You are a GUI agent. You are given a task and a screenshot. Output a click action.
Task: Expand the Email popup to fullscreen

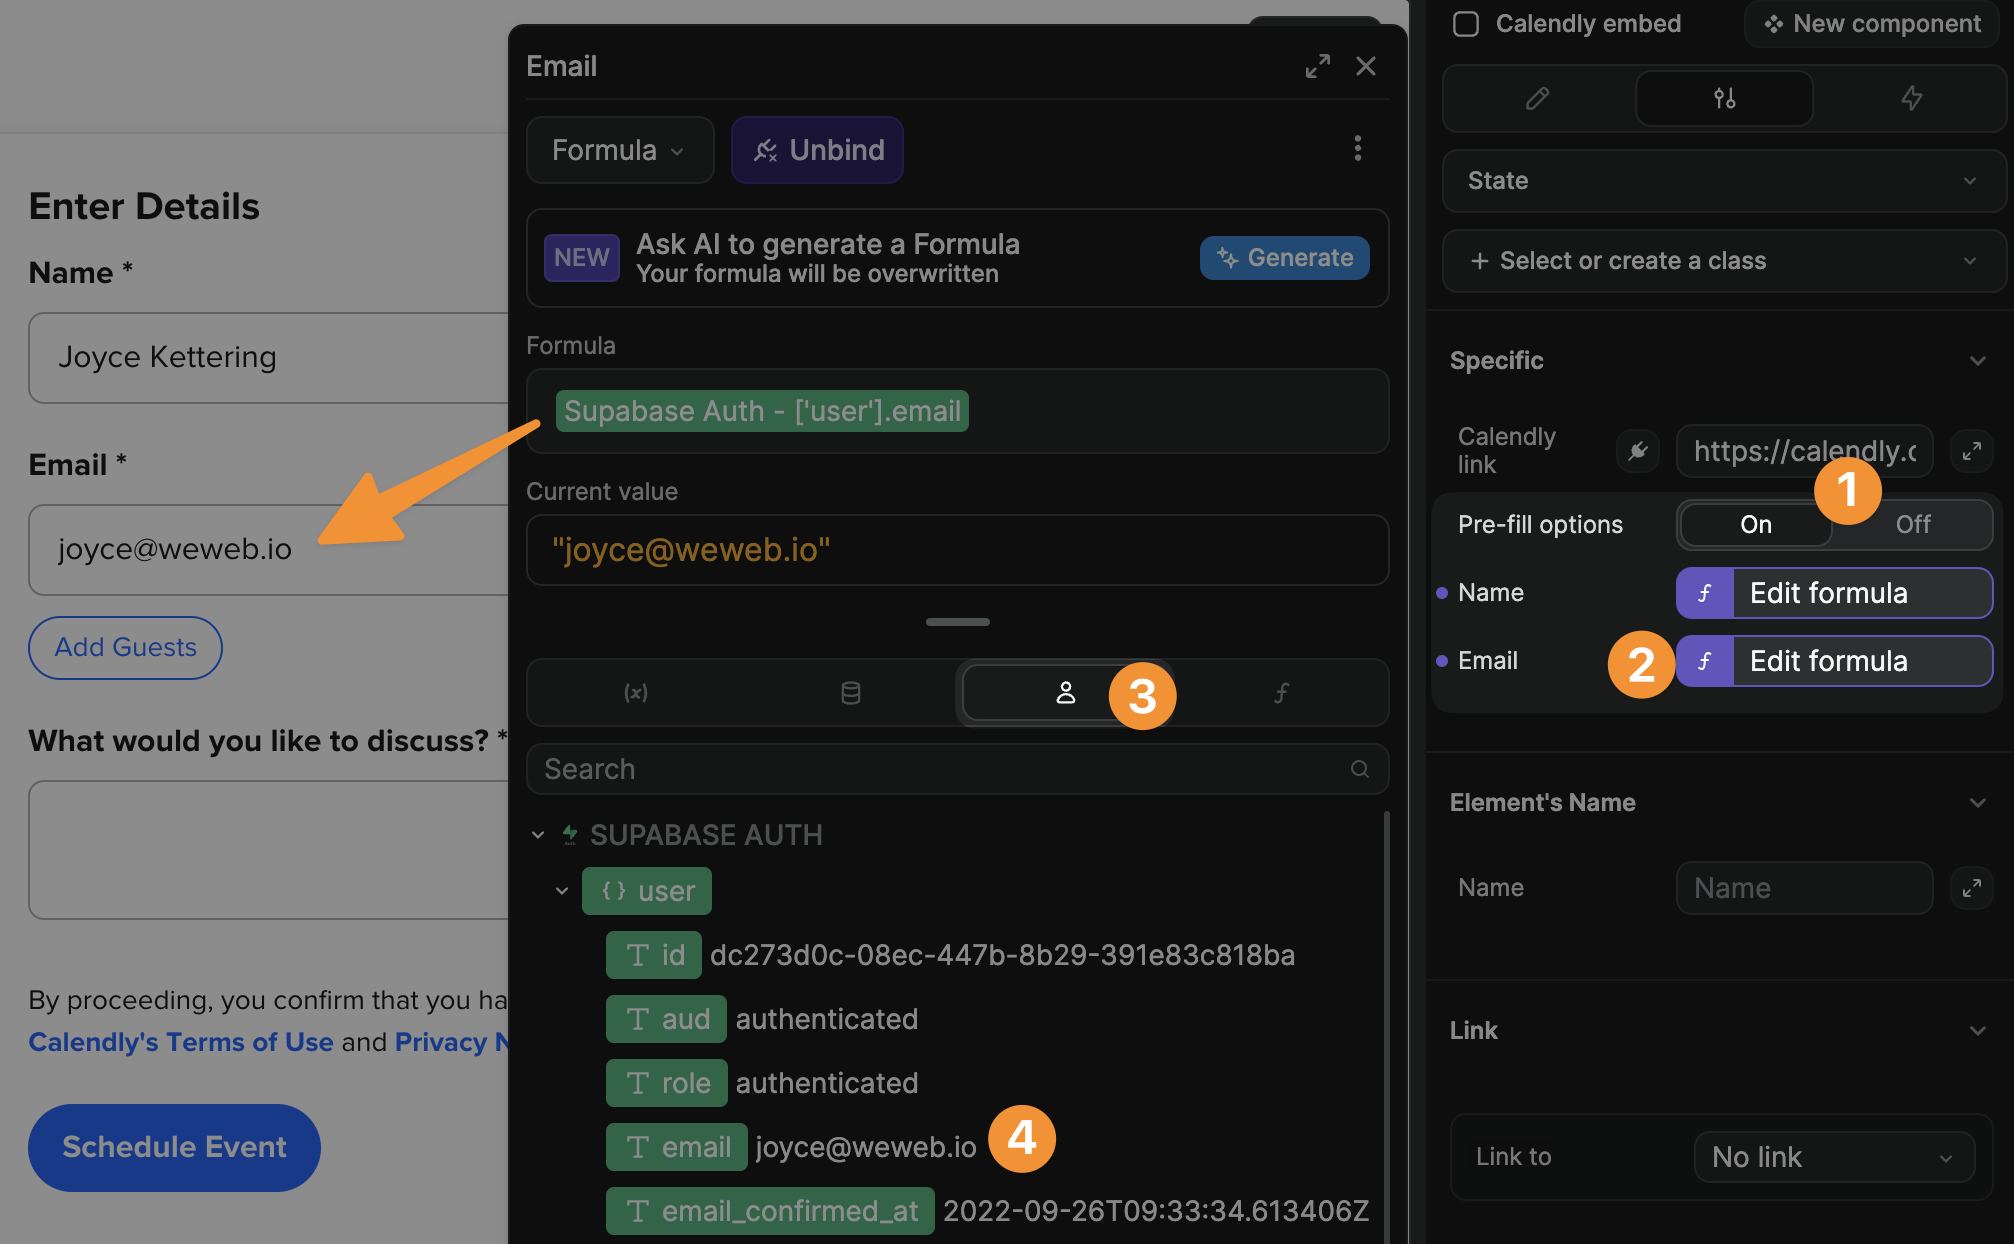[x=1318, y=66]
